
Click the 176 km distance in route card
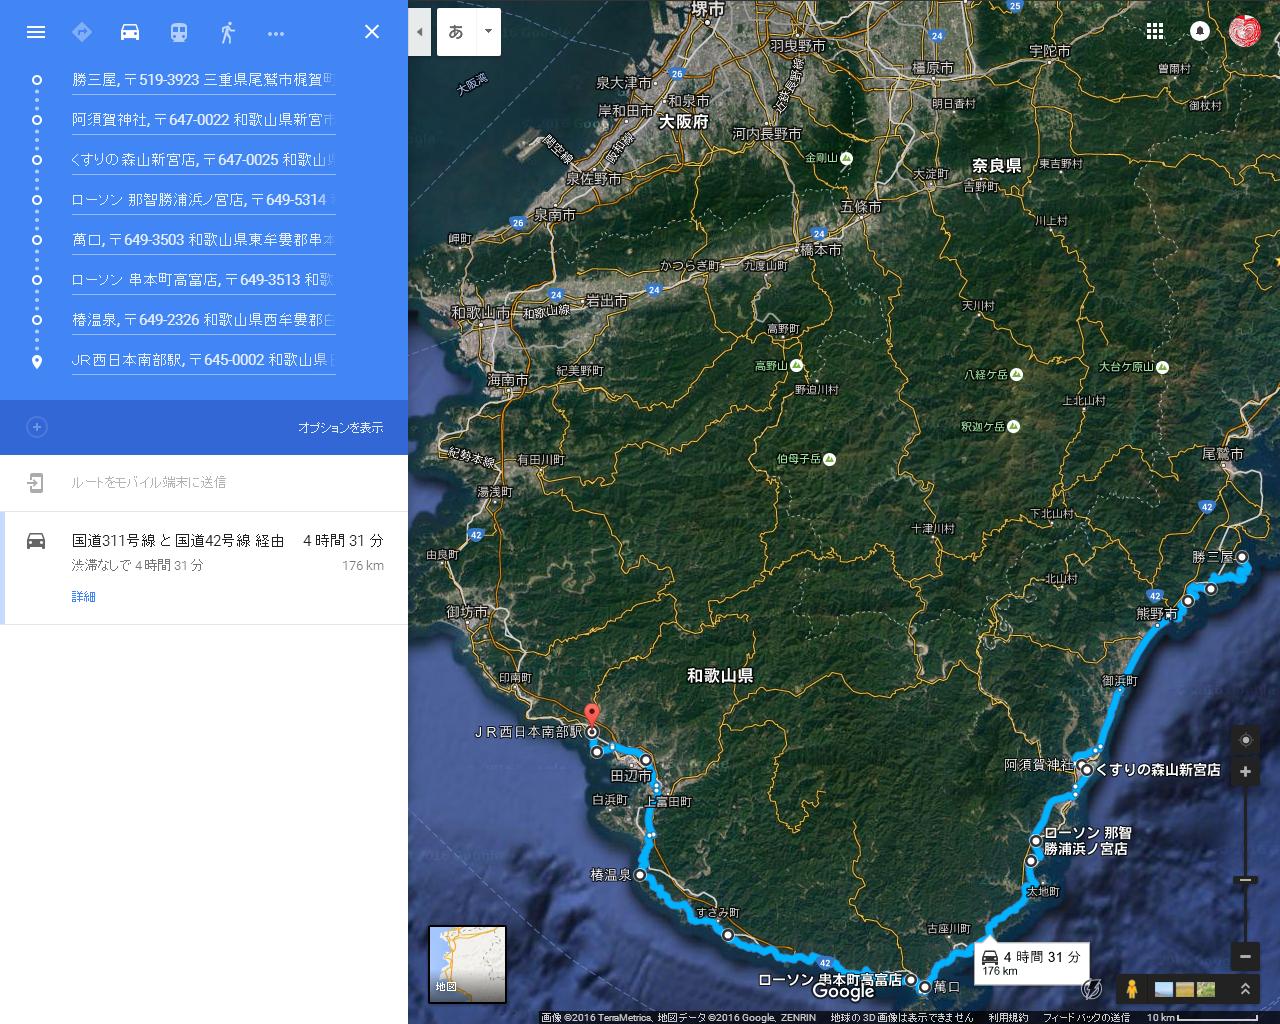pyautogui.click(x=363, y=566)
